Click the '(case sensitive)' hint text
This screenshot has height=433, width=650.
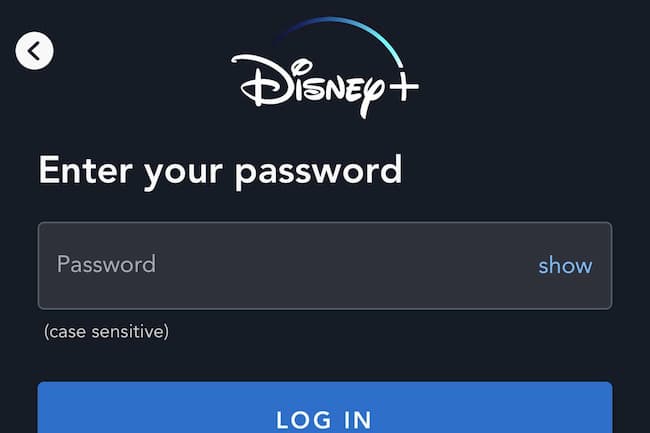click(x=107, y=331)
